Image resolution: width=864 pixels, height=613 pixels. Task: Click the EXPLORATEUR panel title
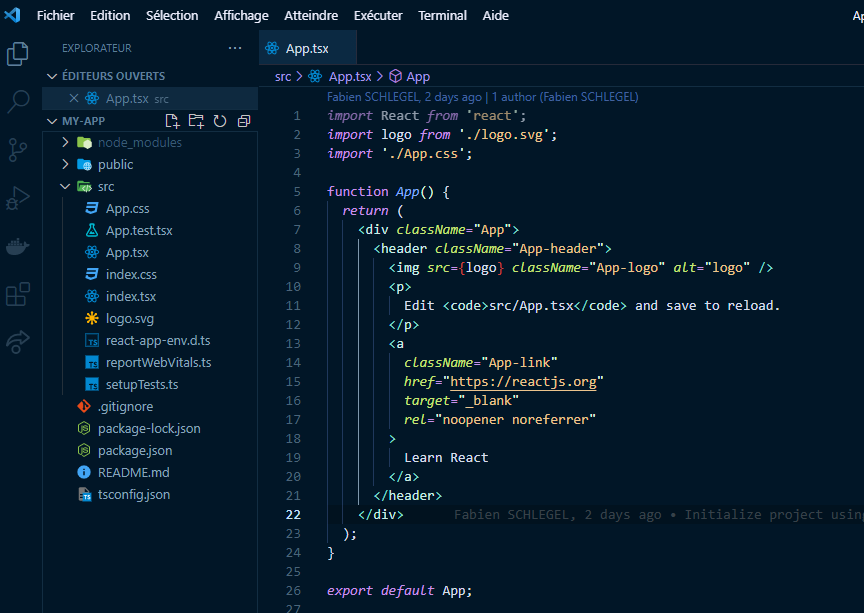pyautogui.click(x=97, y=48)
